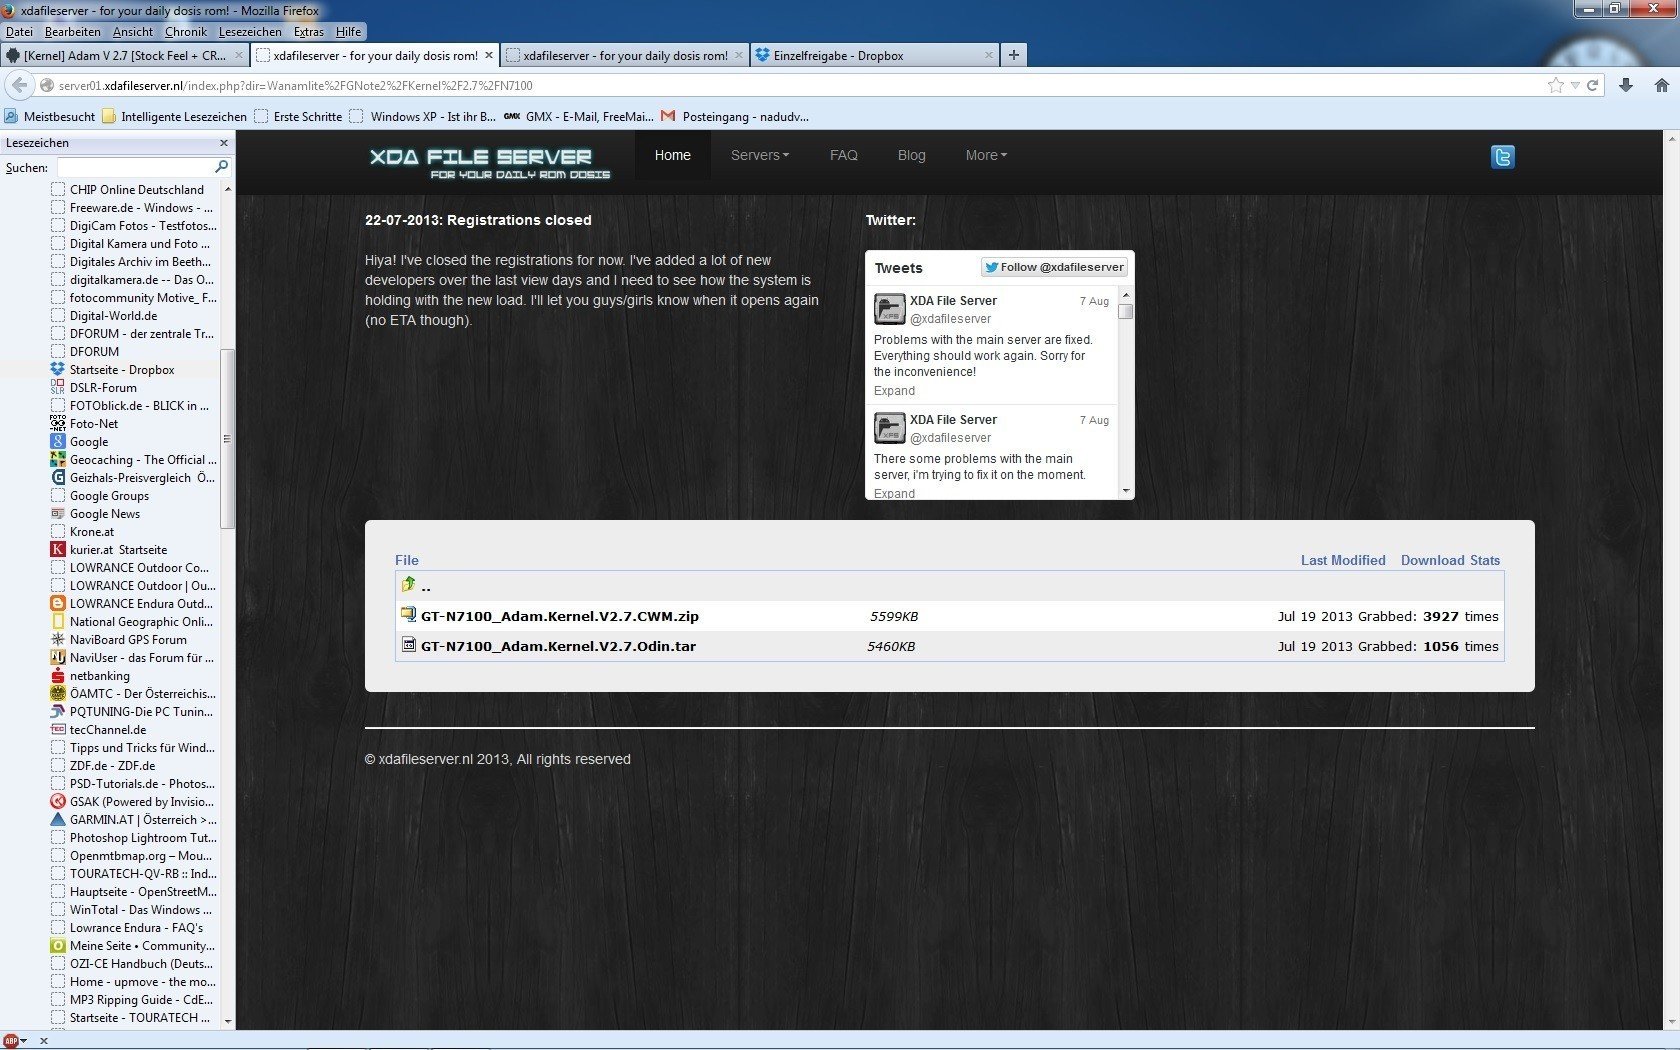Click the Windows XP - Ist ihr B... bookmark
This screenshot has height=1050, width=1680.
click(423, 116)
